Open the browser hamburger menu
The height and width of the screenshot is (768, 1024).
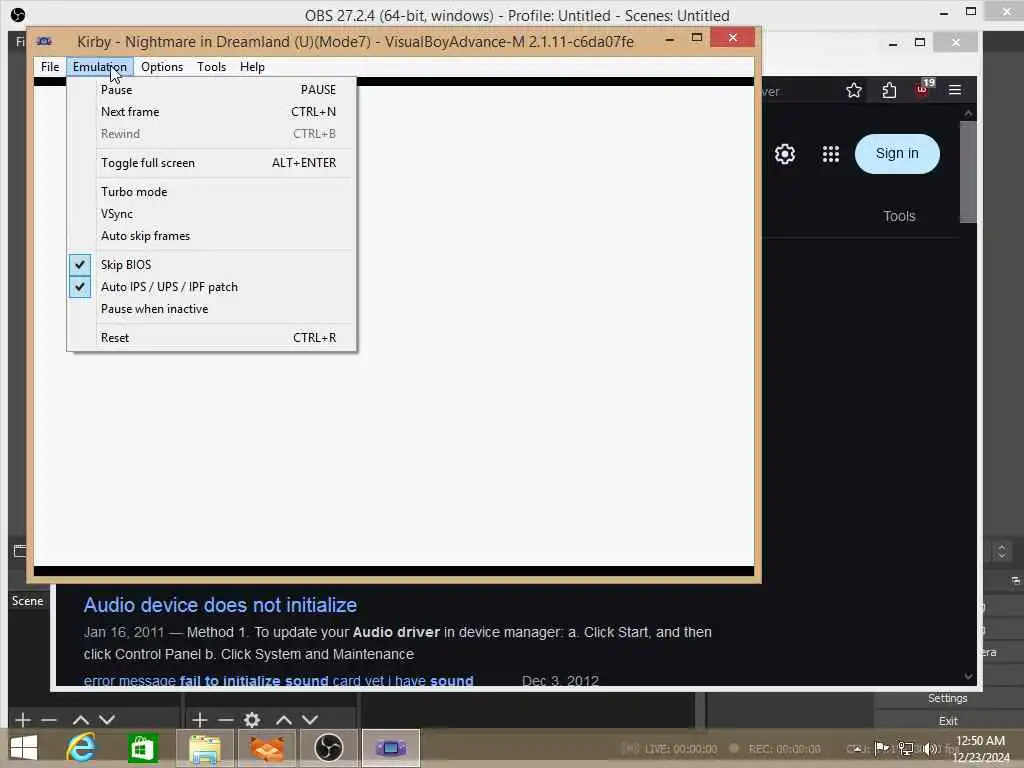955,89
